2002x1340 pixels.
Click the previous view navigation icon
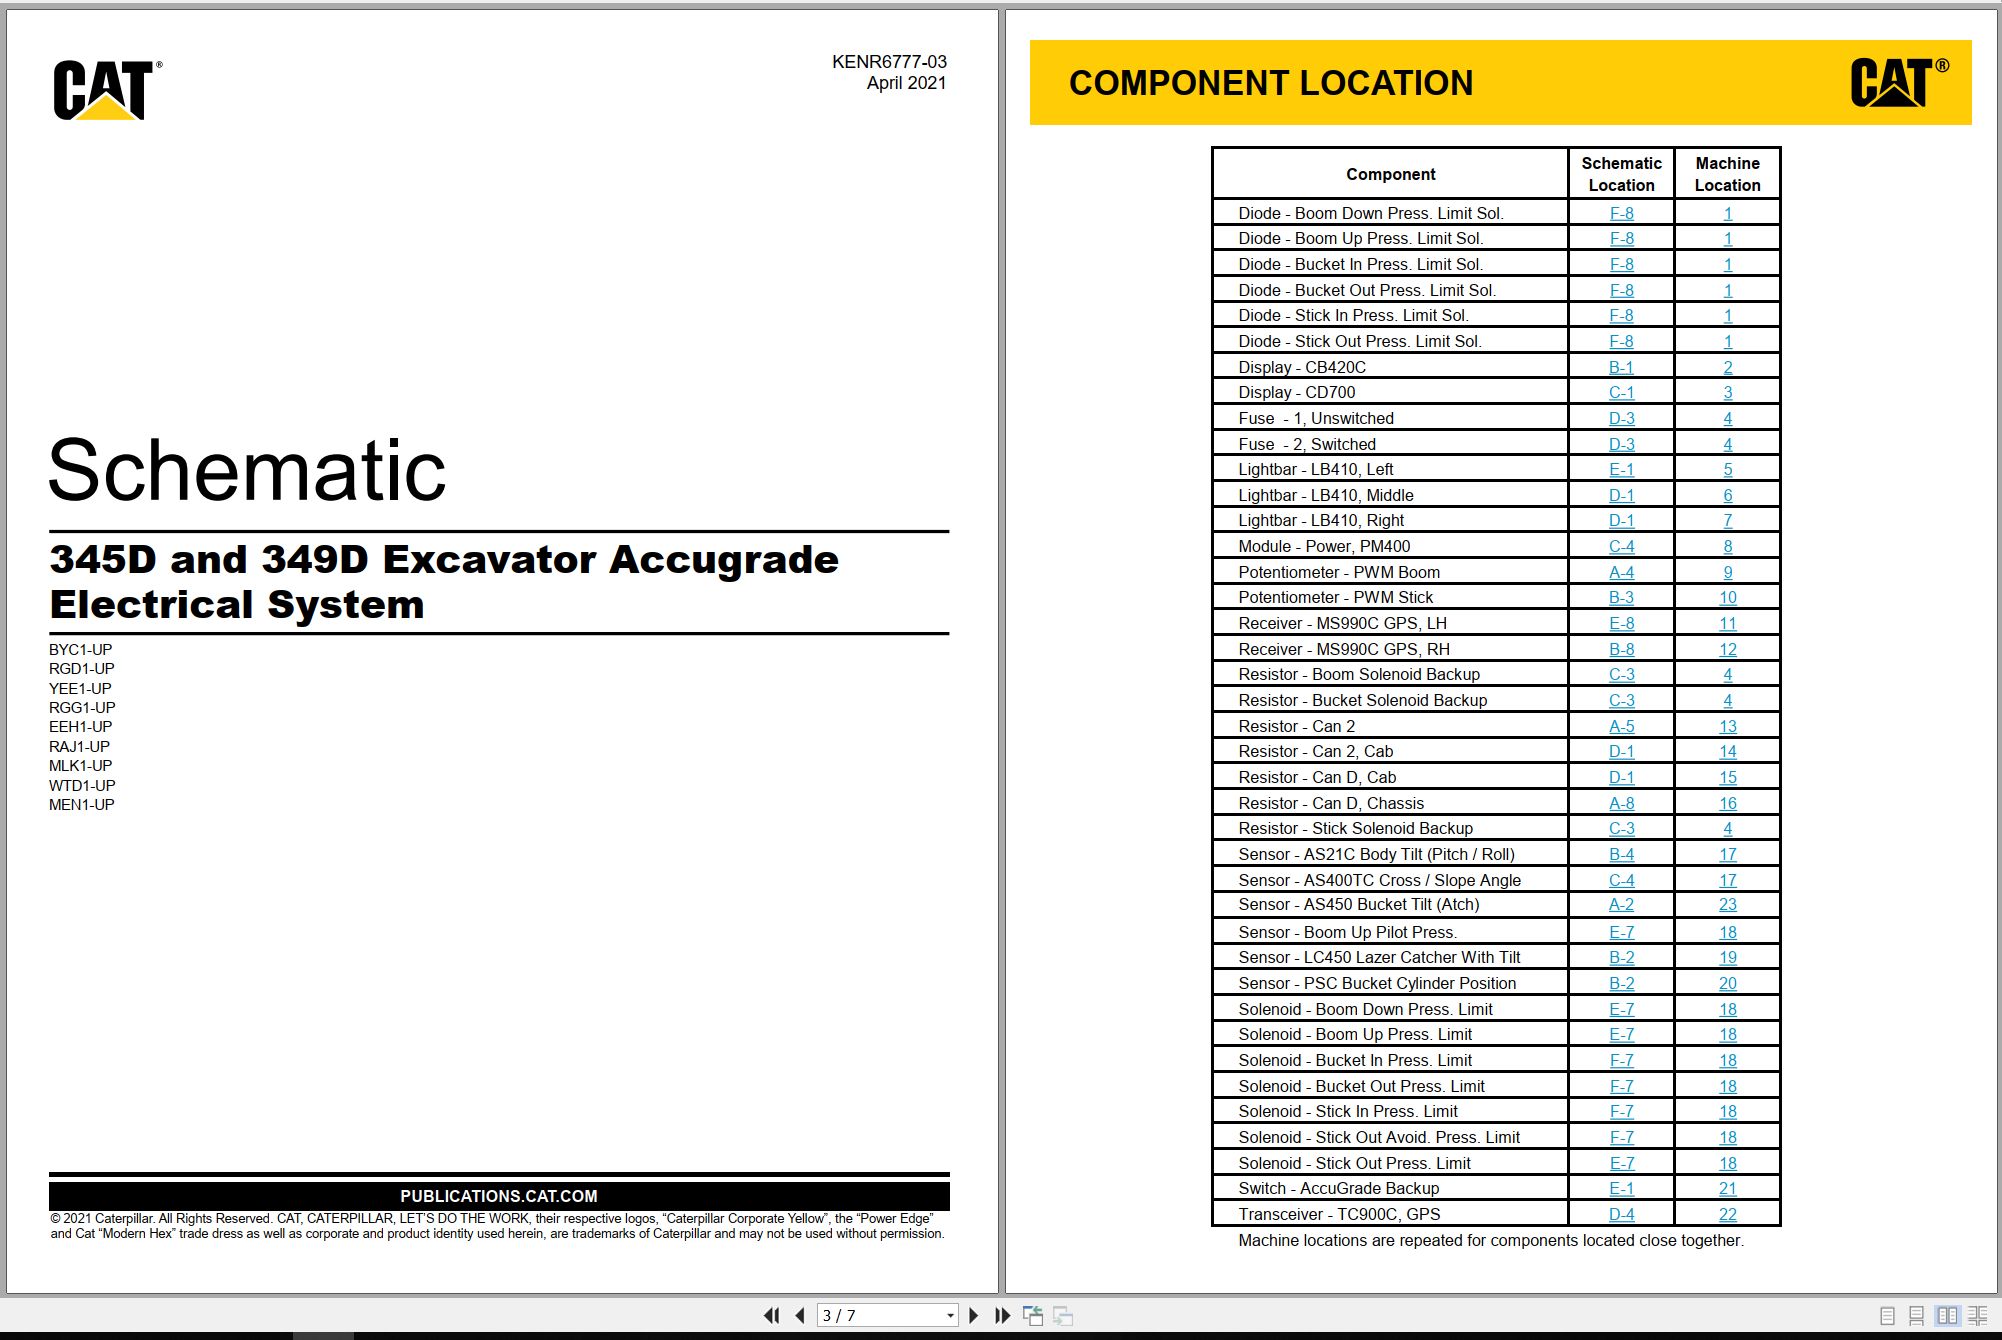1033,1315
